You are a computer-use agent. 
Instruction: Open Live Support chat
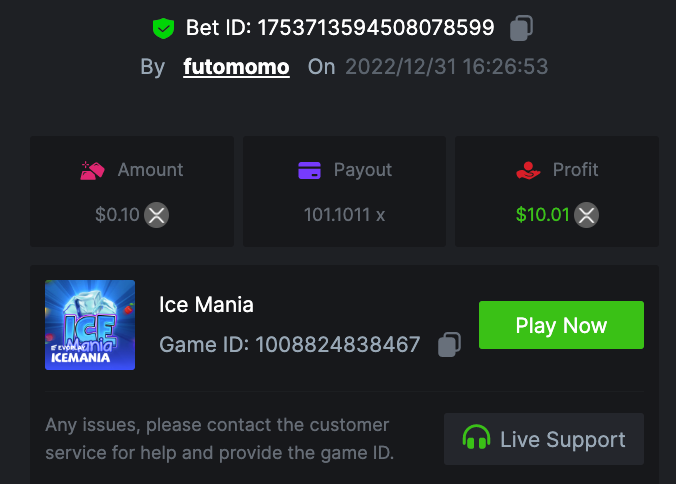tap(544, 439)
